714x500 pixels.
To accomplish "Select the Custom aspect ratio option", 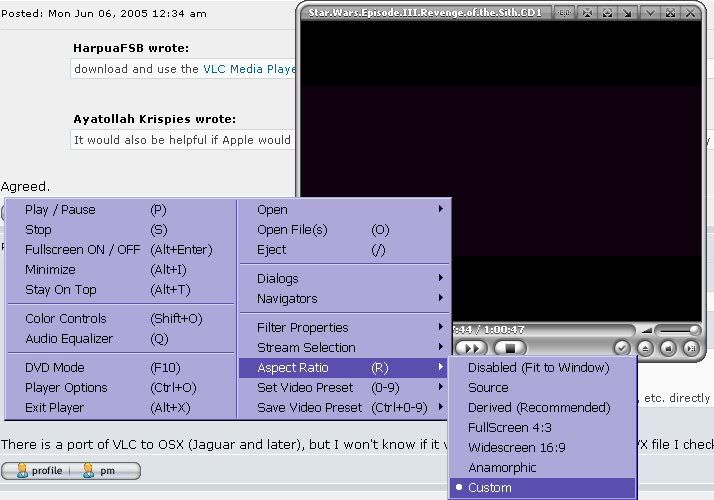I will coord(542,488).
